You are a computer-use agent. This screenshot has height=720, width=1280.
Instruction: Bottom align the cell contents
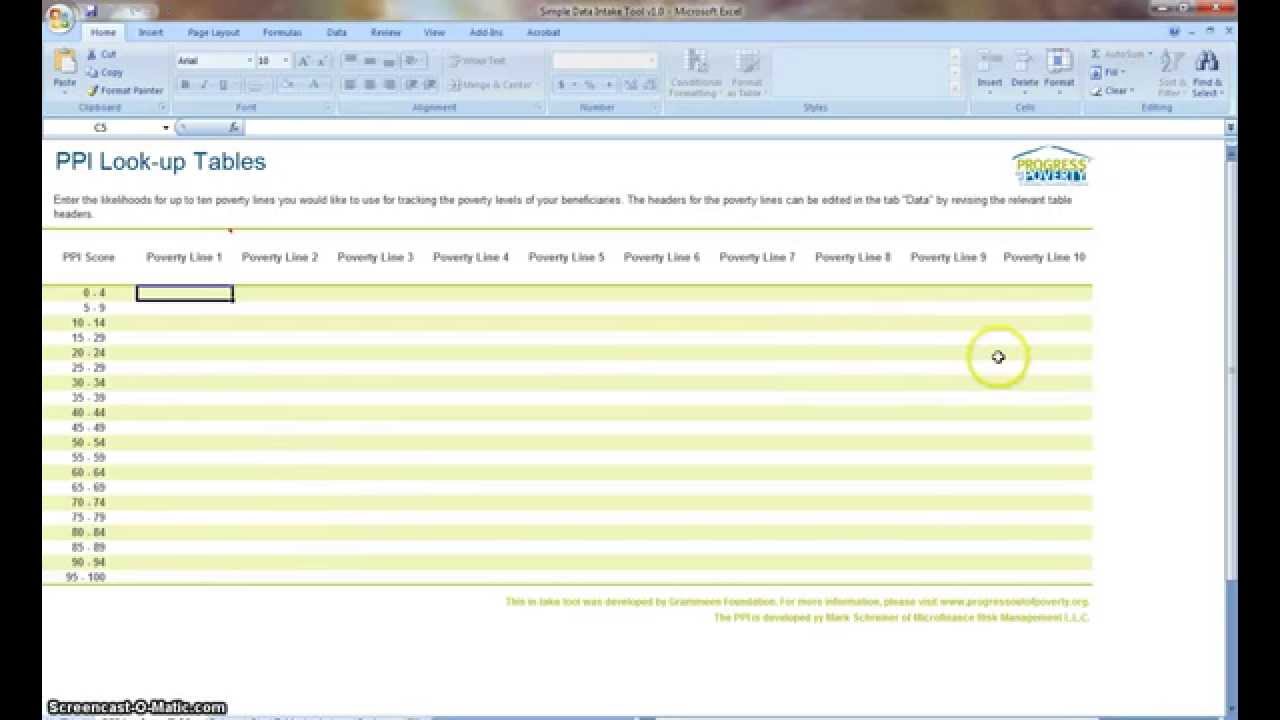(389, 61)
